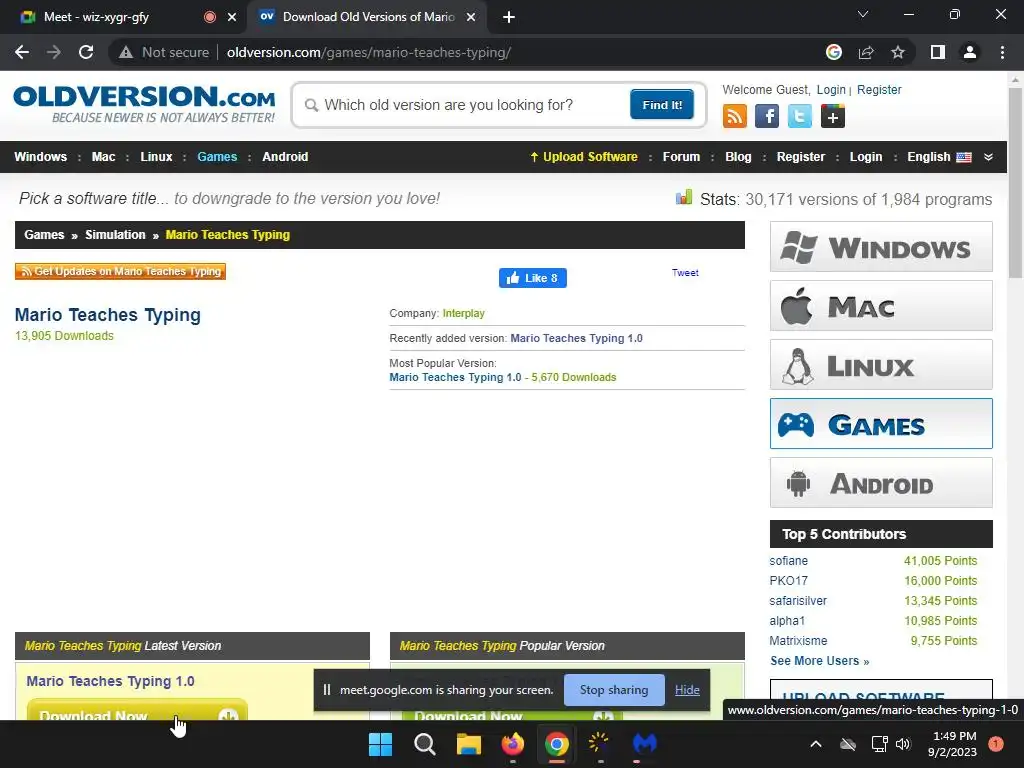The height and width of the screenshot is (768, 1024).
Task: Click See More Users link
Action: coord(820,660)
